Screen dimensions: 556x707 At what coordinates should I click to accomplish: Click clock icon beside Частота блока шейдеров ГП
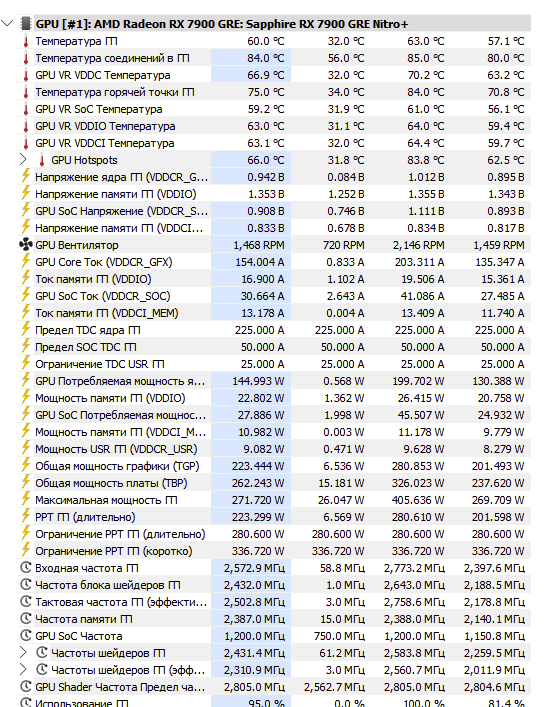click(x=26, y=585)
